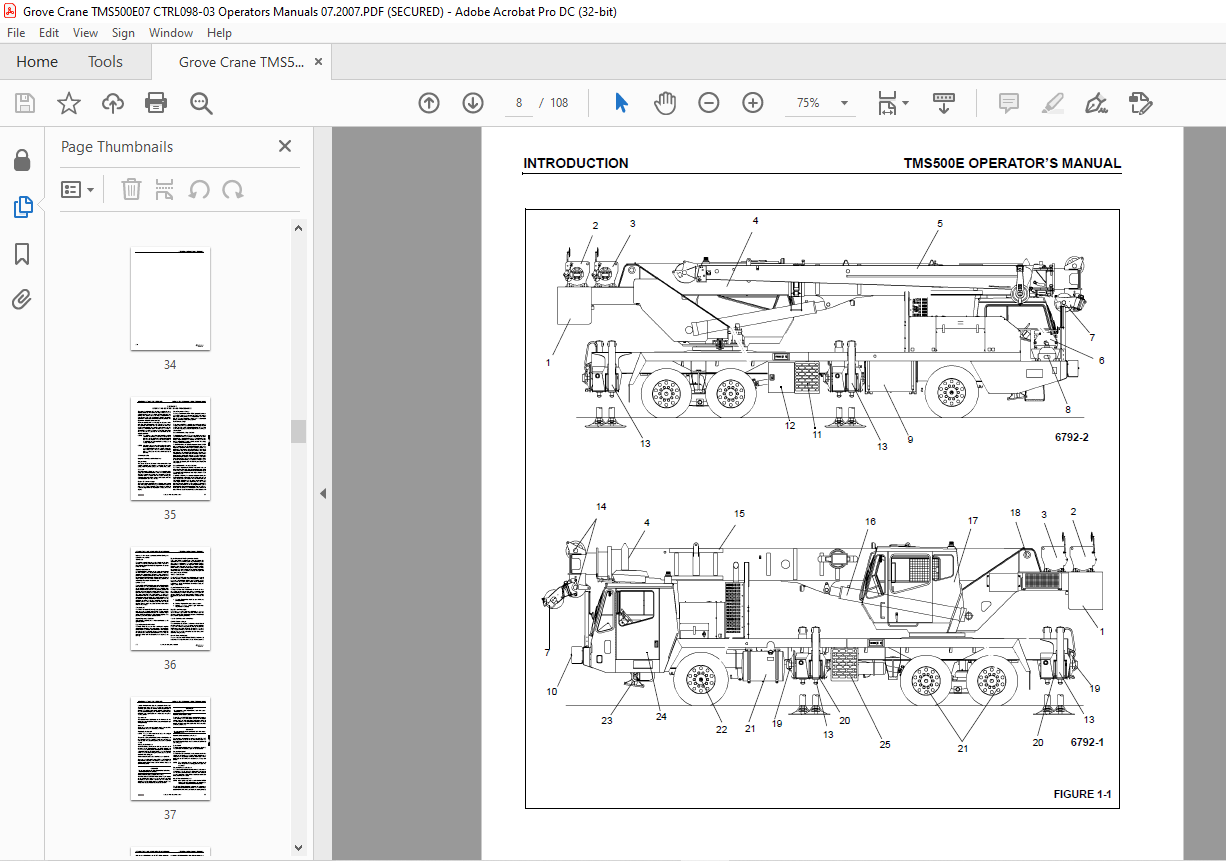Open the Help menu
The image size is (1226, 861).
(219, 33)
